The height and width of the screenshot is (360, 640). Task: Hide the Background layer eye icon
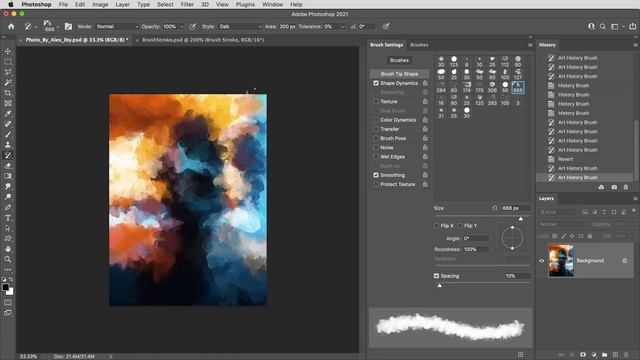[542, 260]
